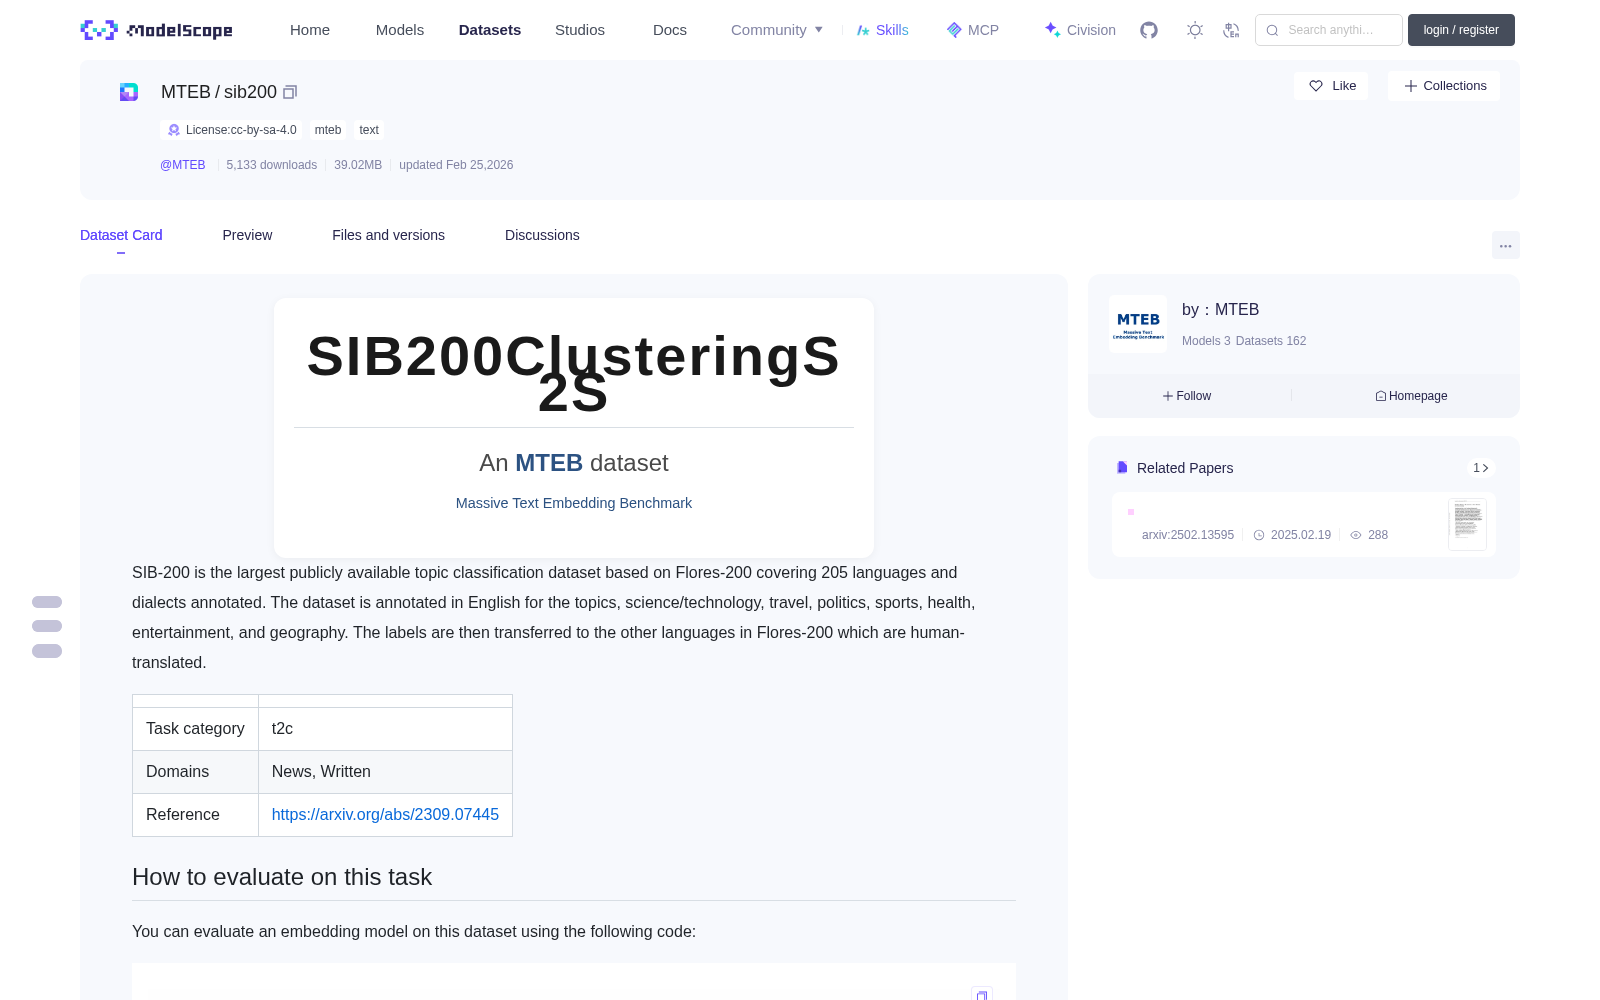
Task: Click the bold MTEB link in the card
Action: pos(549,463)
